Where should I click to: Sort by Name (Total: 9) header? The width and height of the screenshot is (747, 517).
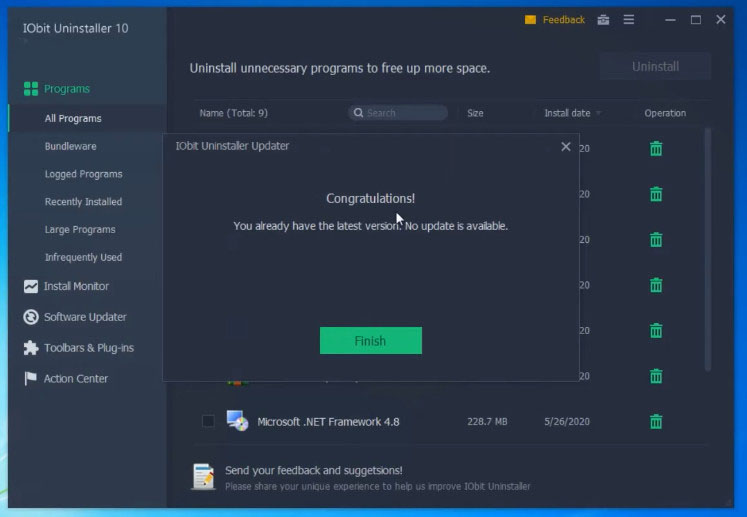click(x=233, y=113)
